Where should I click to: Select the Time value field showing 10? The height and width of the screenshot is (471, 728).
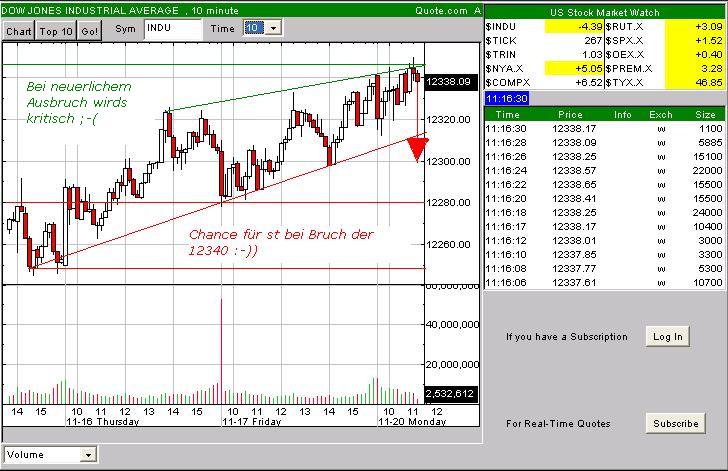[254, 28]
